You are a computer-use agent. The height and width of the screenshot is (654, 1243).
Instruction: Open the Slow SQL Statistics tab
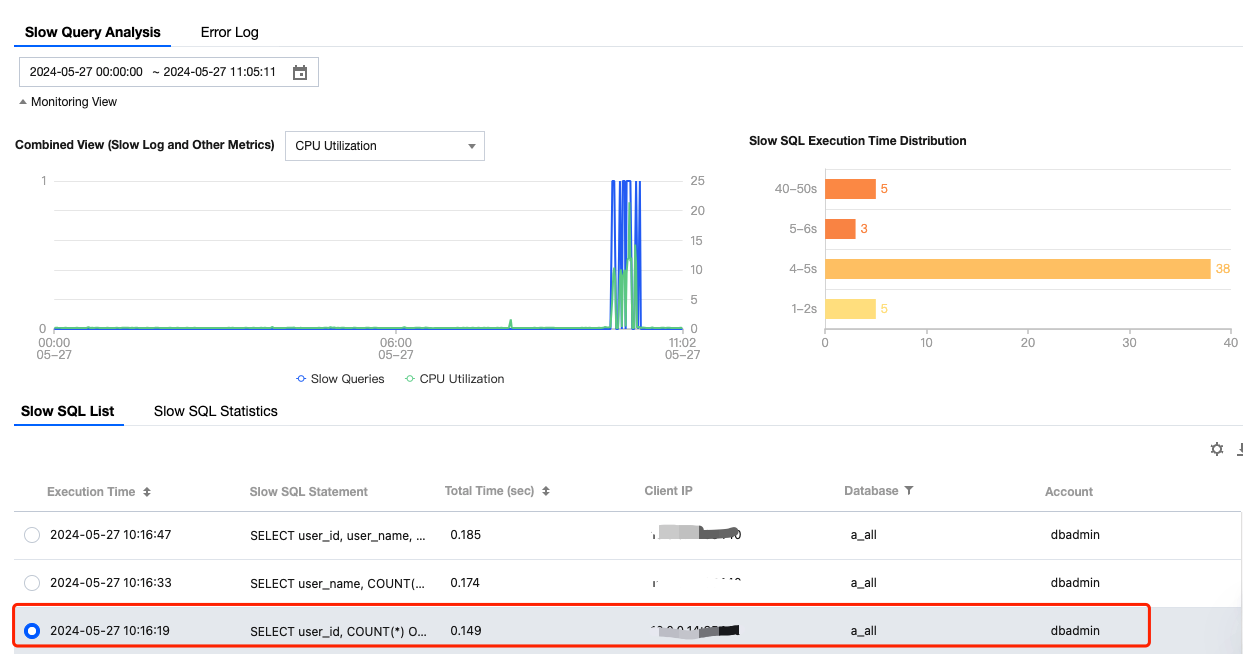pos(216,411)
